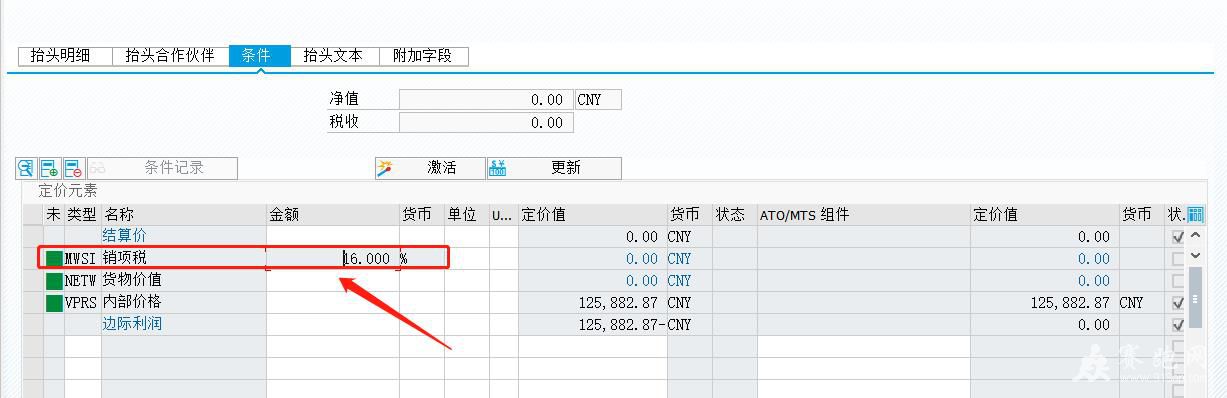
Task: Click the 单位 column header
Action: coord(467,215)
